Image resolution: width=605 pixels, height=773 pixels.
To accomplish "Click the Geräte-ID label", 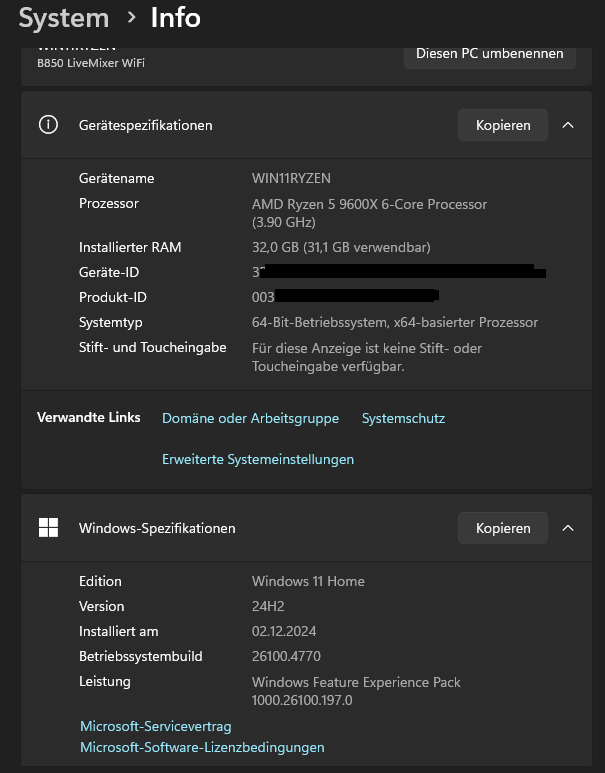I will pyautogui.click(x=109, y=273).
